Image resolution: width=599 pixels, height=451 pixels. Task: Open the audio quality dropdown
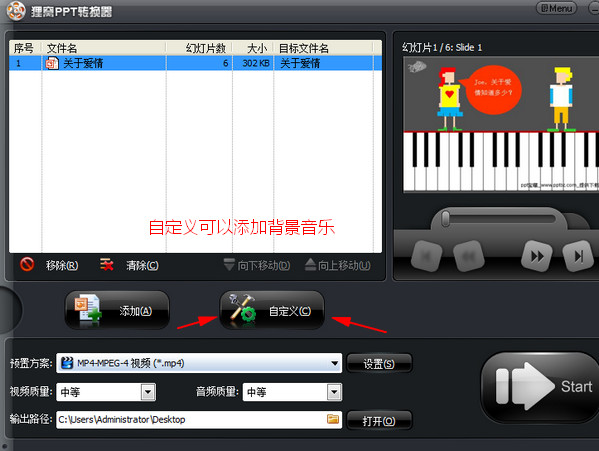tap(334, 392)
